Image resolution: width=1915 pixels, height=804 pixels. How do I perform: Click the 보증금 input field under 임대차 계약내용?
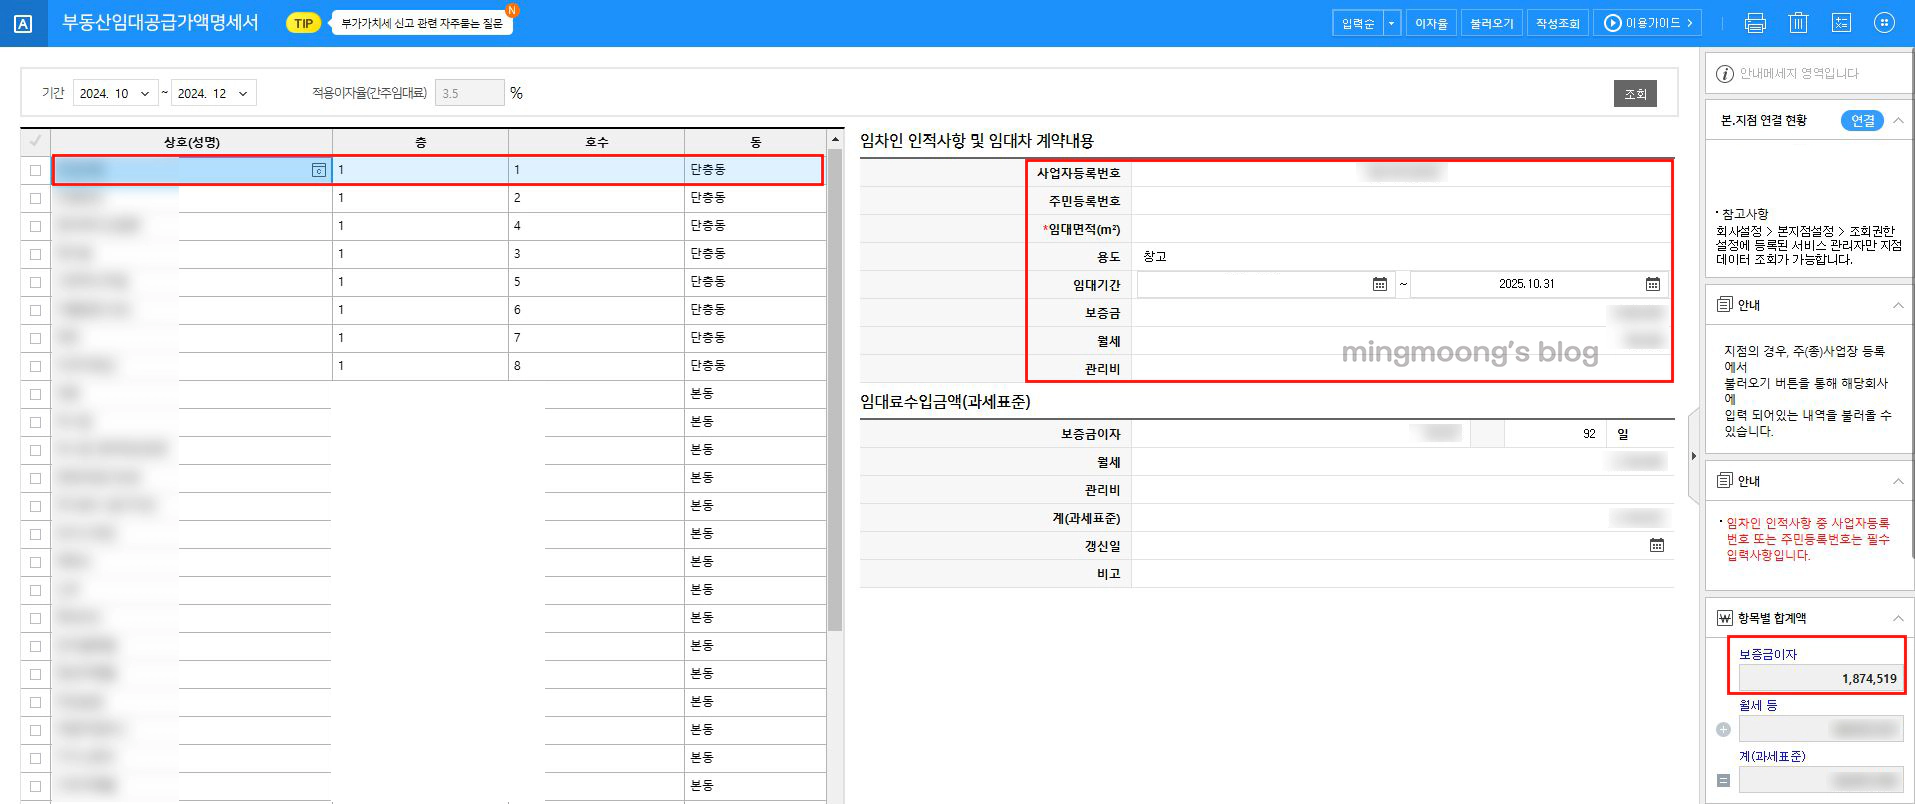pyautogui.click(x=1402, y=313)
